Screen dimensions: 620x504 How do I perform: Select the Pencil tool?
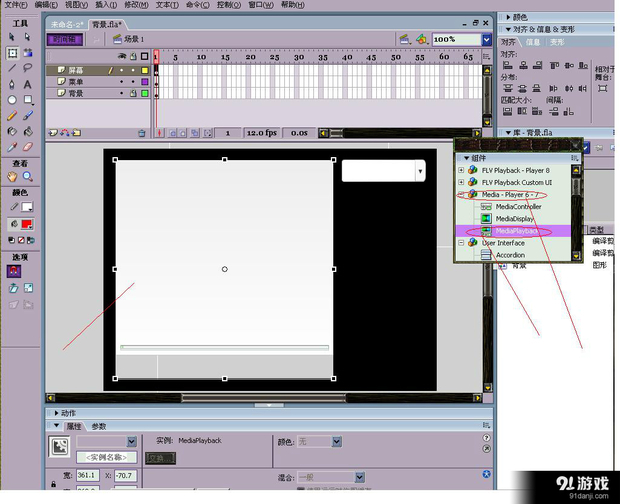click(12, 115)
